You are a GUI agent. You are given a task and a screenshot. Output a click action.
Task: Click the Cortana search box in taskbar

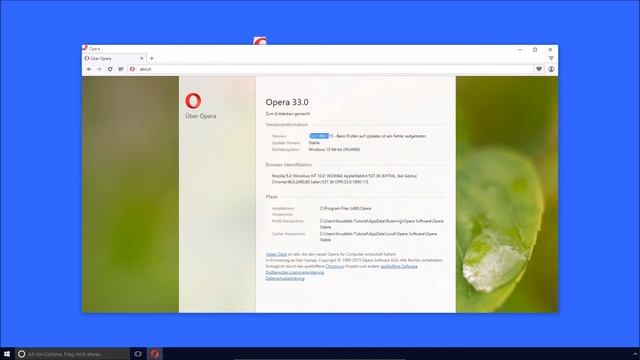point(73,354)
